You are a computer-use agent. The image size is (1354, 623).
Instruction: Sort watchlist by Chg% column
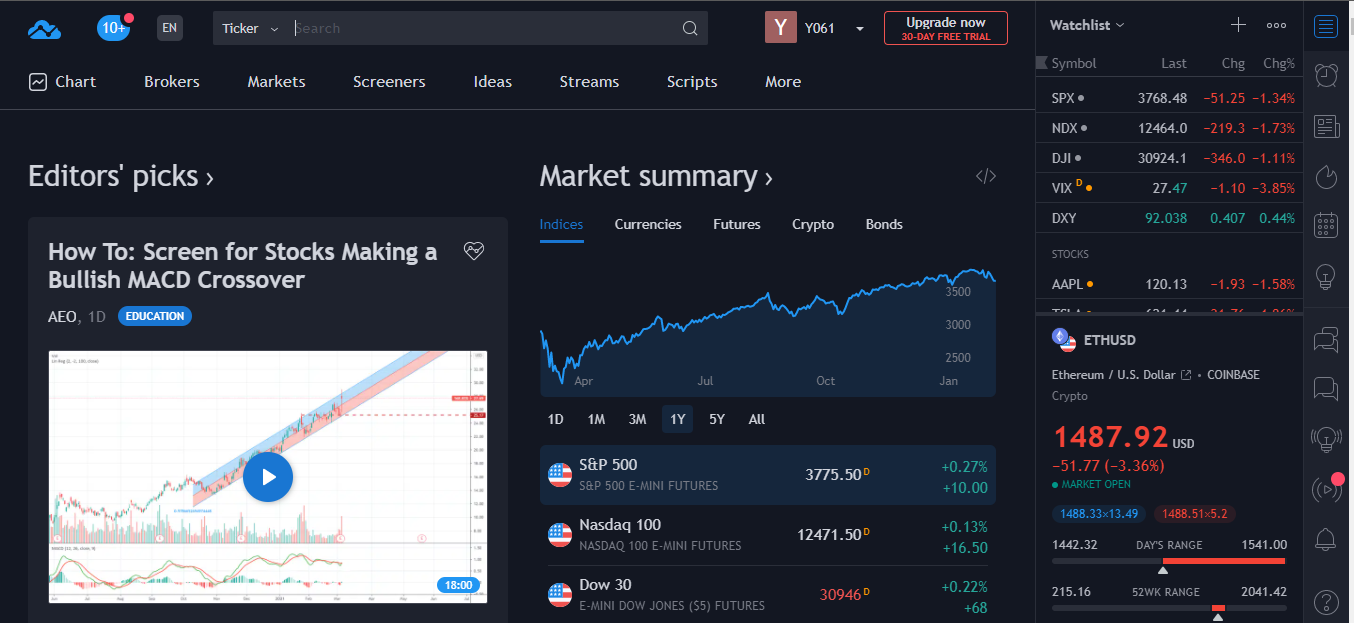[1279, 63]
